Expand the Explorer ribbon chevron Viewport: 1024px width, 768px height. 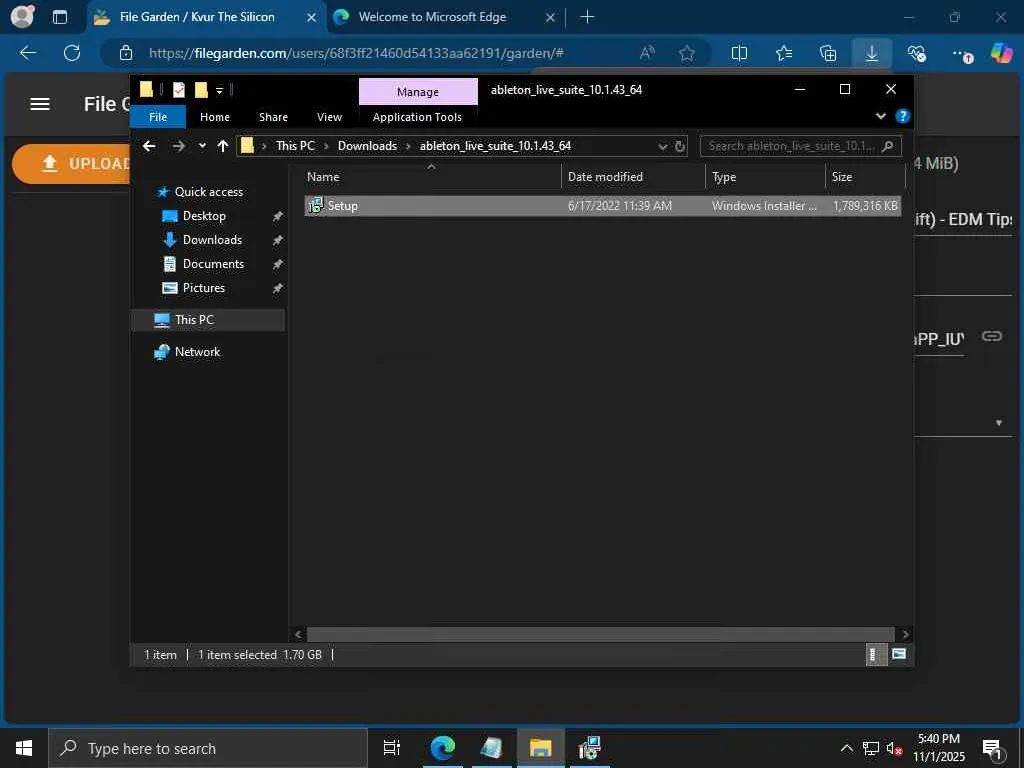(881, 116)
